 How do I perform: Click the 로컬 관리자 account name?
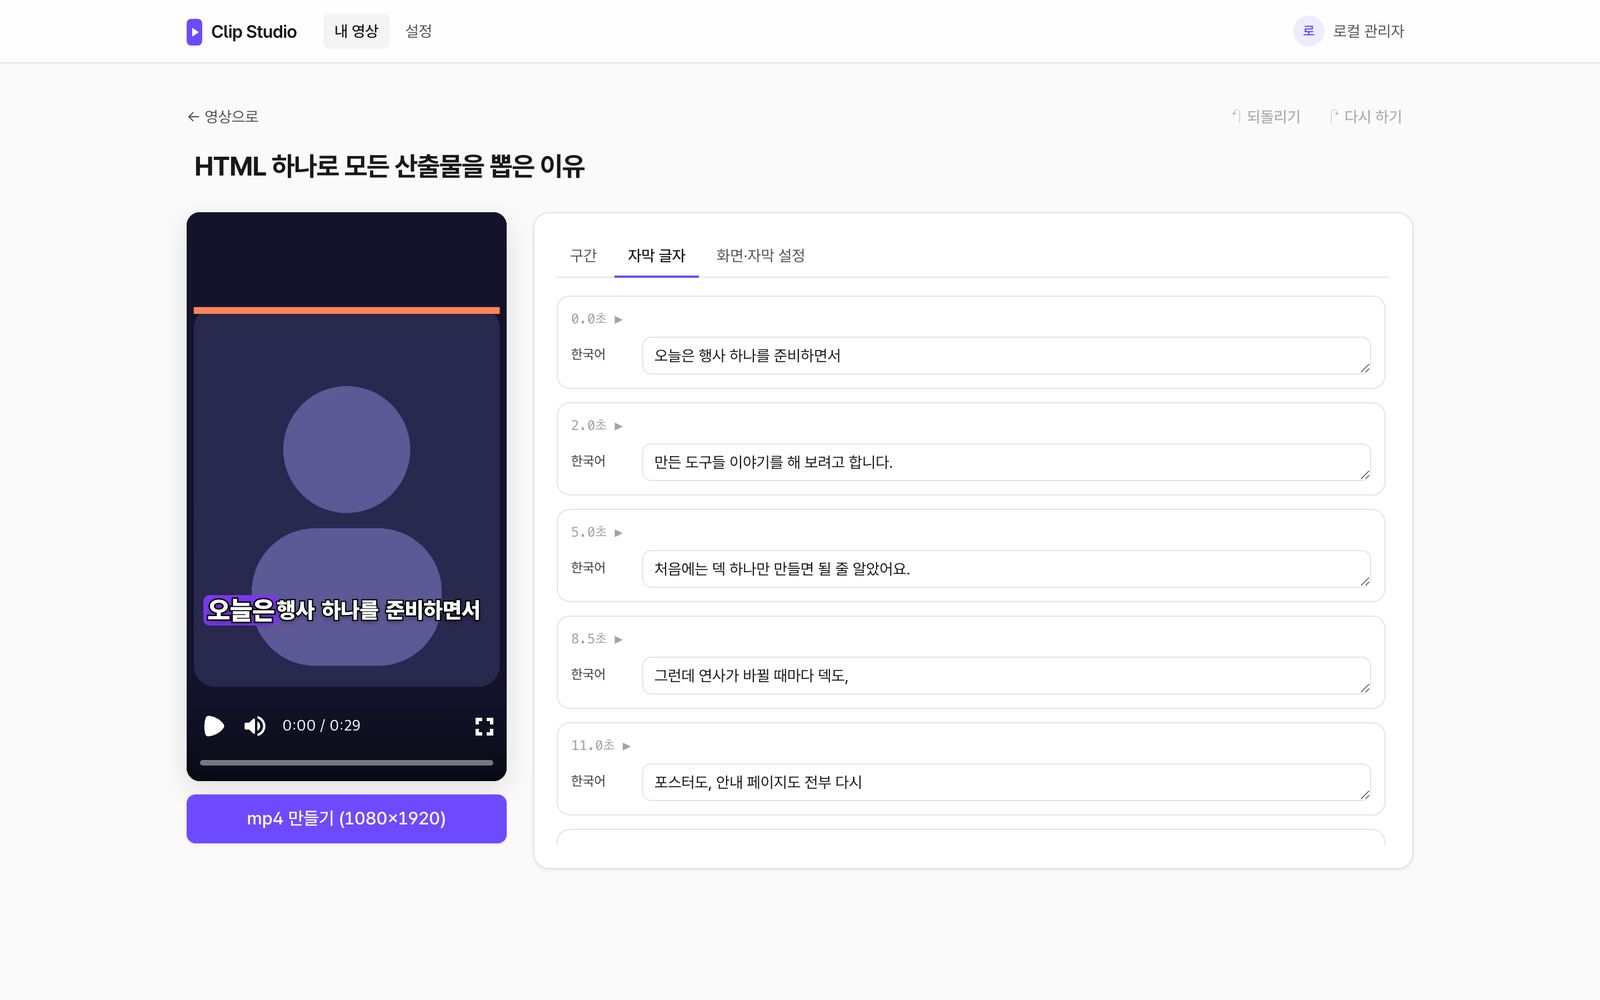[1368, 31]
